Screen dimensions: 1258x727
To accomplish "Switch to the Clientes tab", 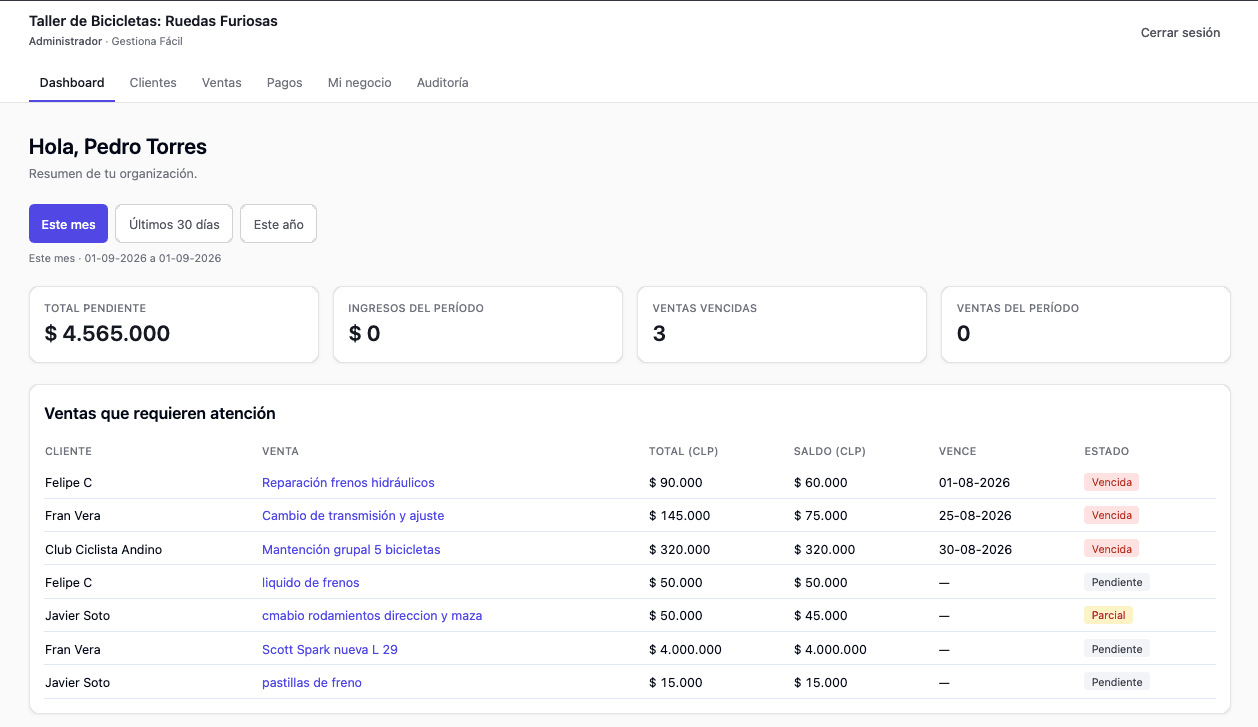I will pyautogui.click(x=153, y=83).
